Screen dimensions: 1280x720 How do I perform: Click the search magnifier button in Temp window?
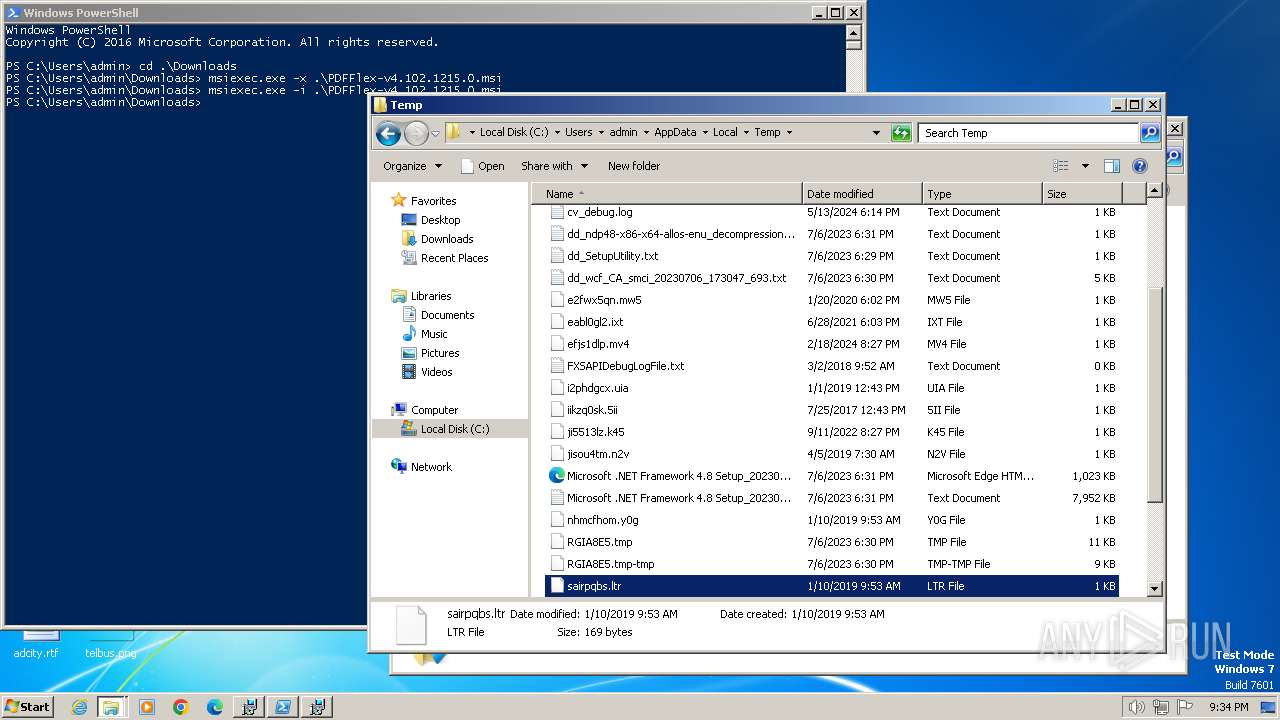pyautogui.click(x=1150, y=133)
